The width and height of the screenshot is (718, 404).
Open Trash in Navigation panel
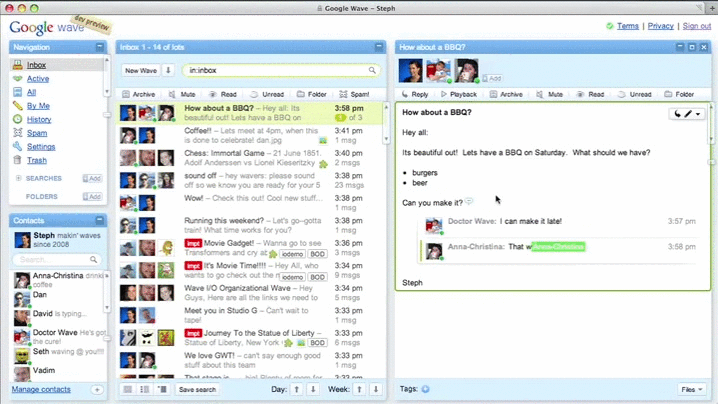[37, 160]
